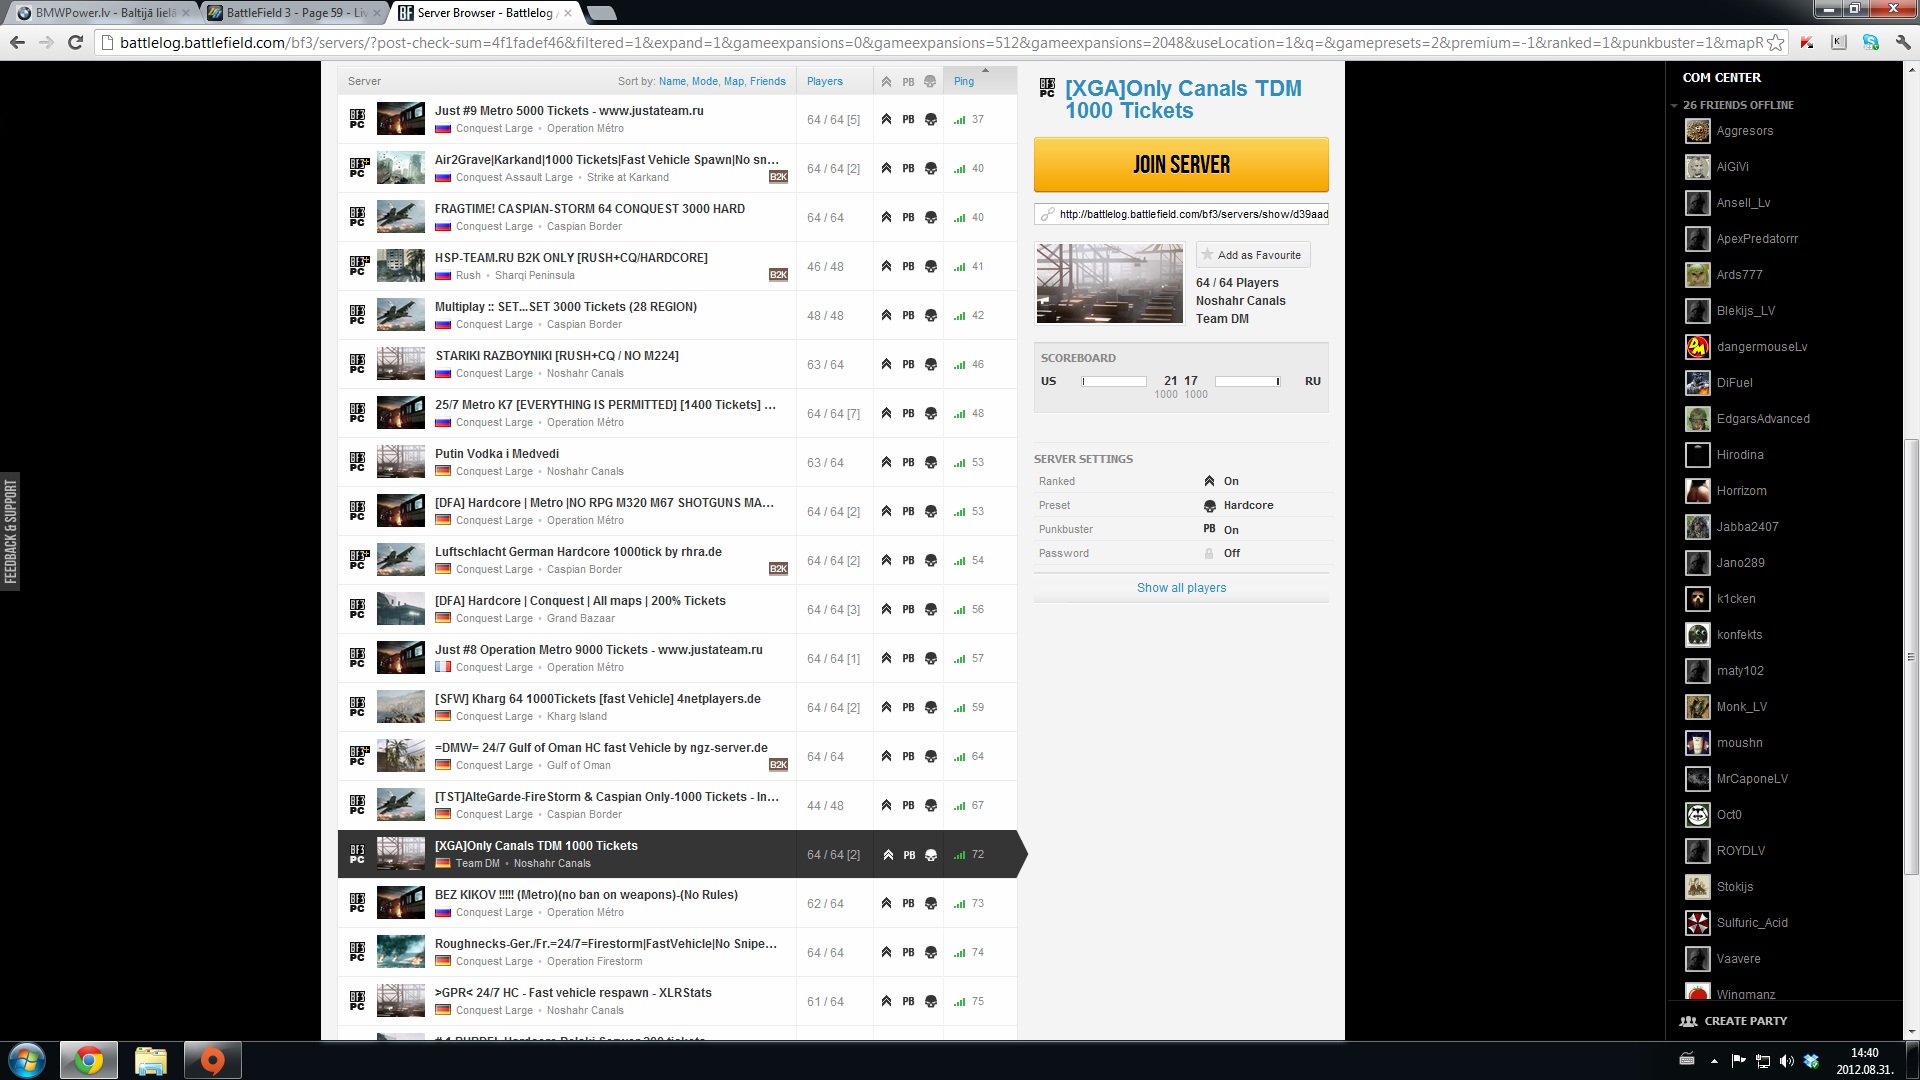The height and width of the screenshot is (1080, 1920).
Task: Click the Create Party icon
Action: click(x=1689, y=1021)
